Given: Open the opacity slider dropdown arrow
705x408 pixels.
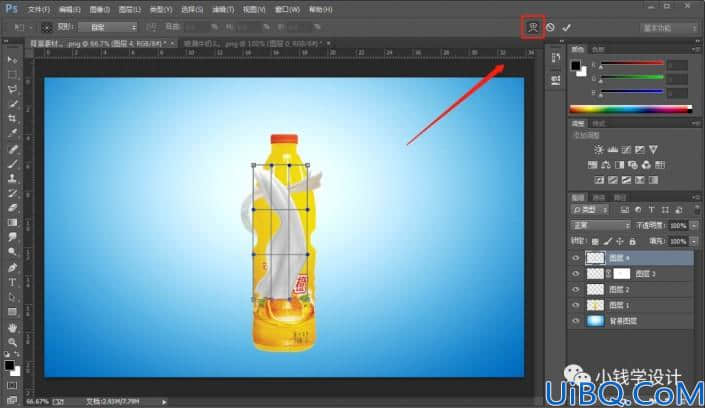Looking at the screenshot, I should pos(694,225).
